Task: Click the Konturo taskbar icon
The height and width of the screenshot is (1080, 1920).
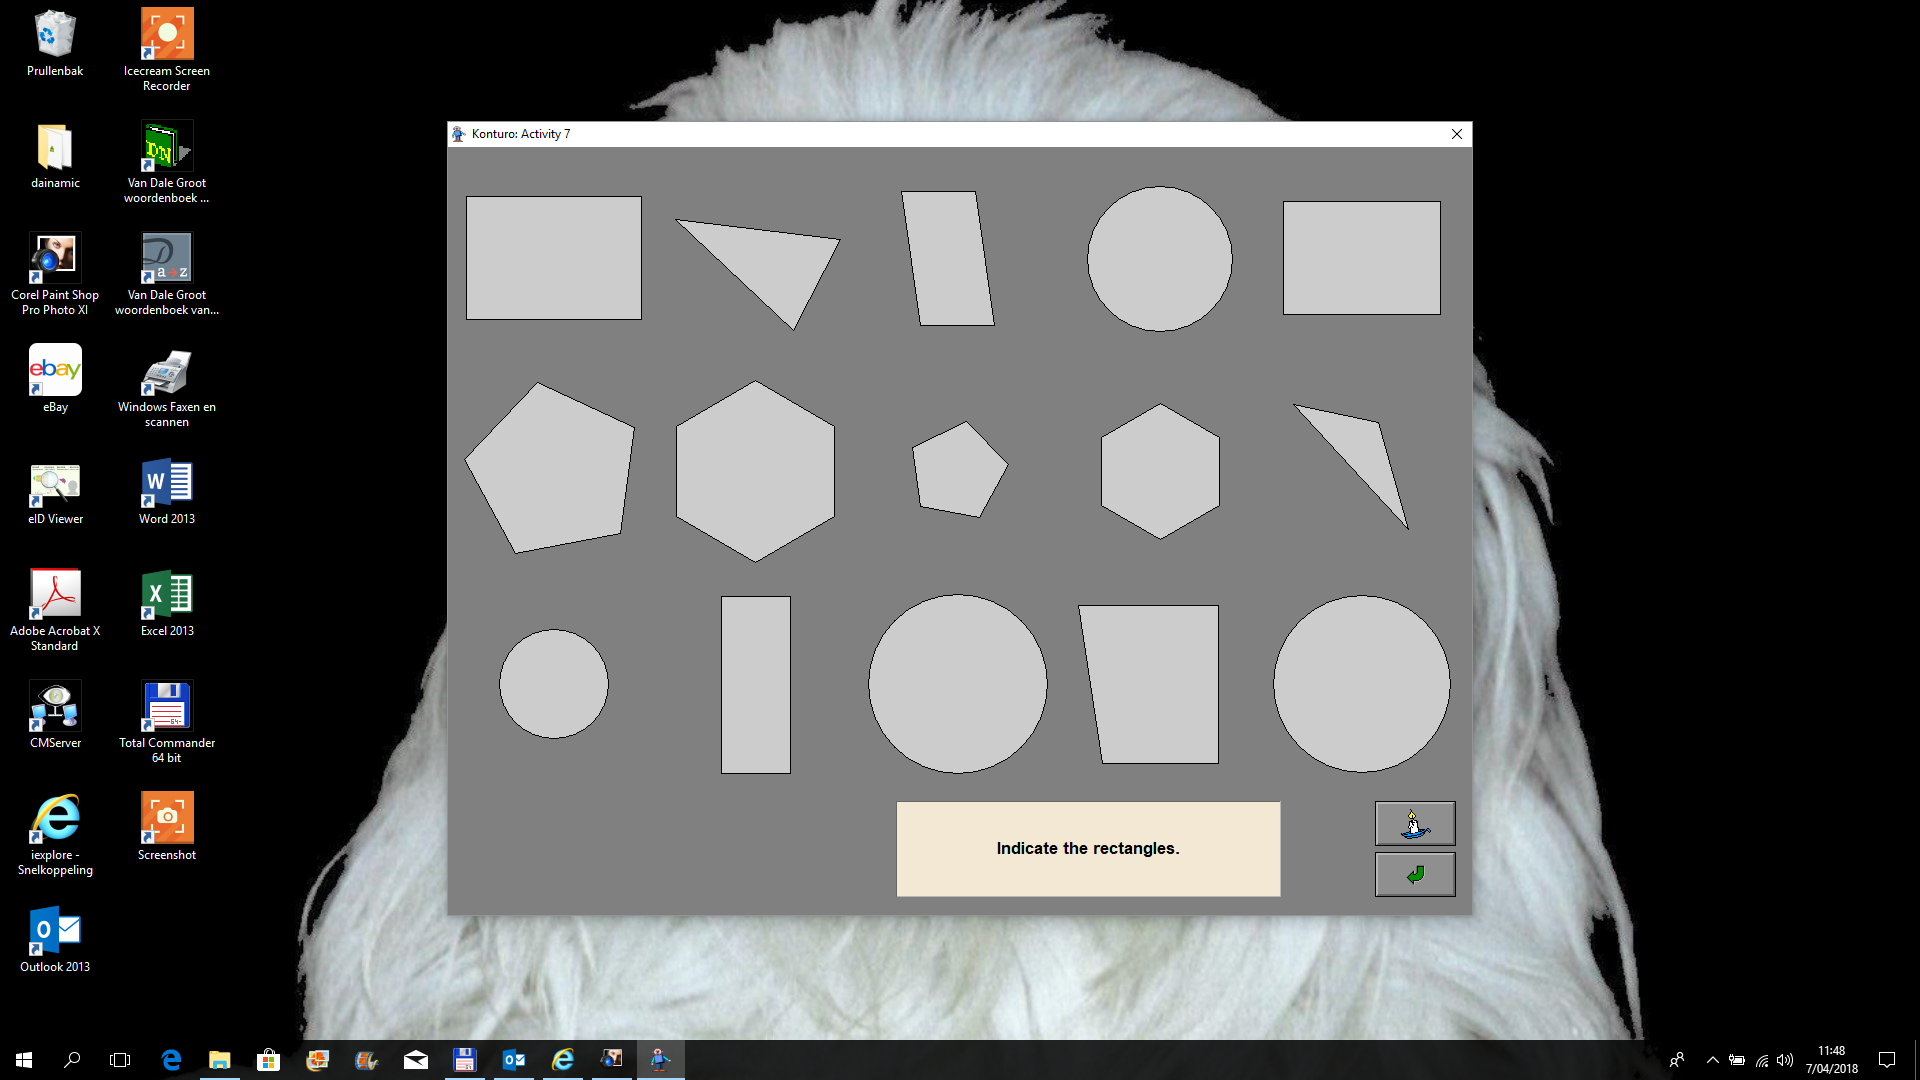Action: [x=660, y=1060]
